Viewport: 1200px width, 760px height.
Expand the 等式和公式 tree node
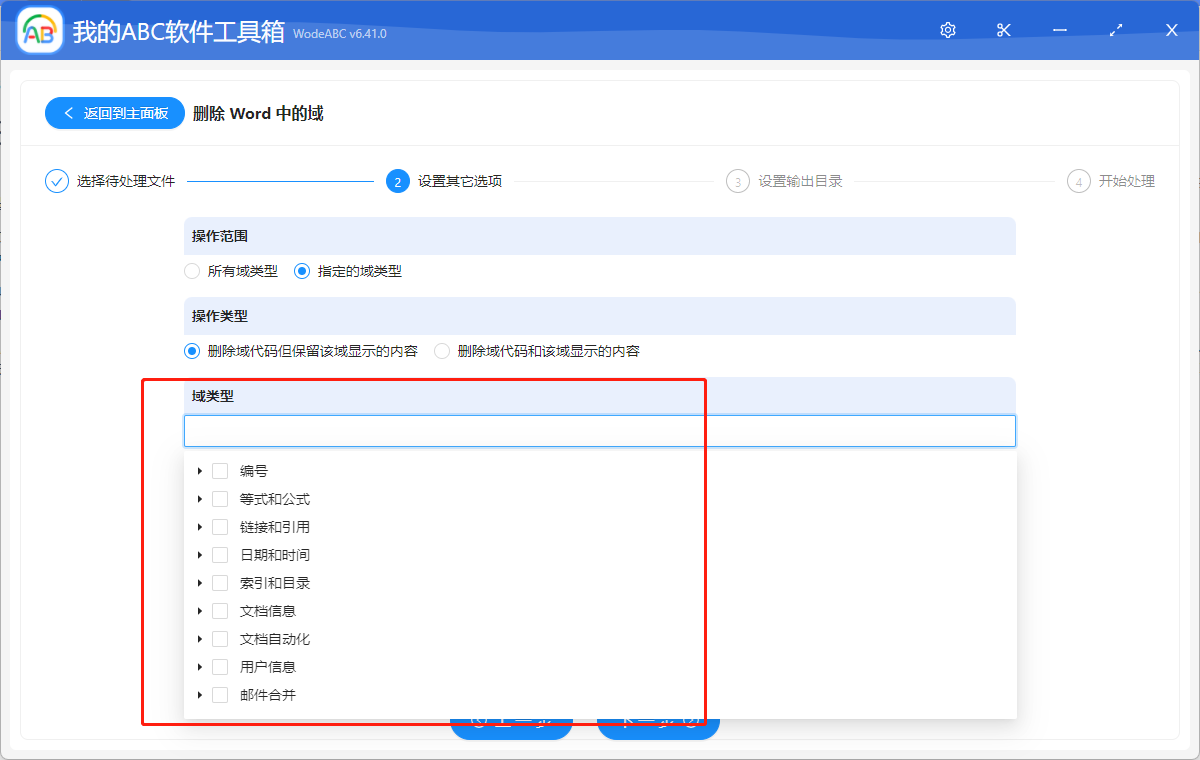(x=199, y=498)
